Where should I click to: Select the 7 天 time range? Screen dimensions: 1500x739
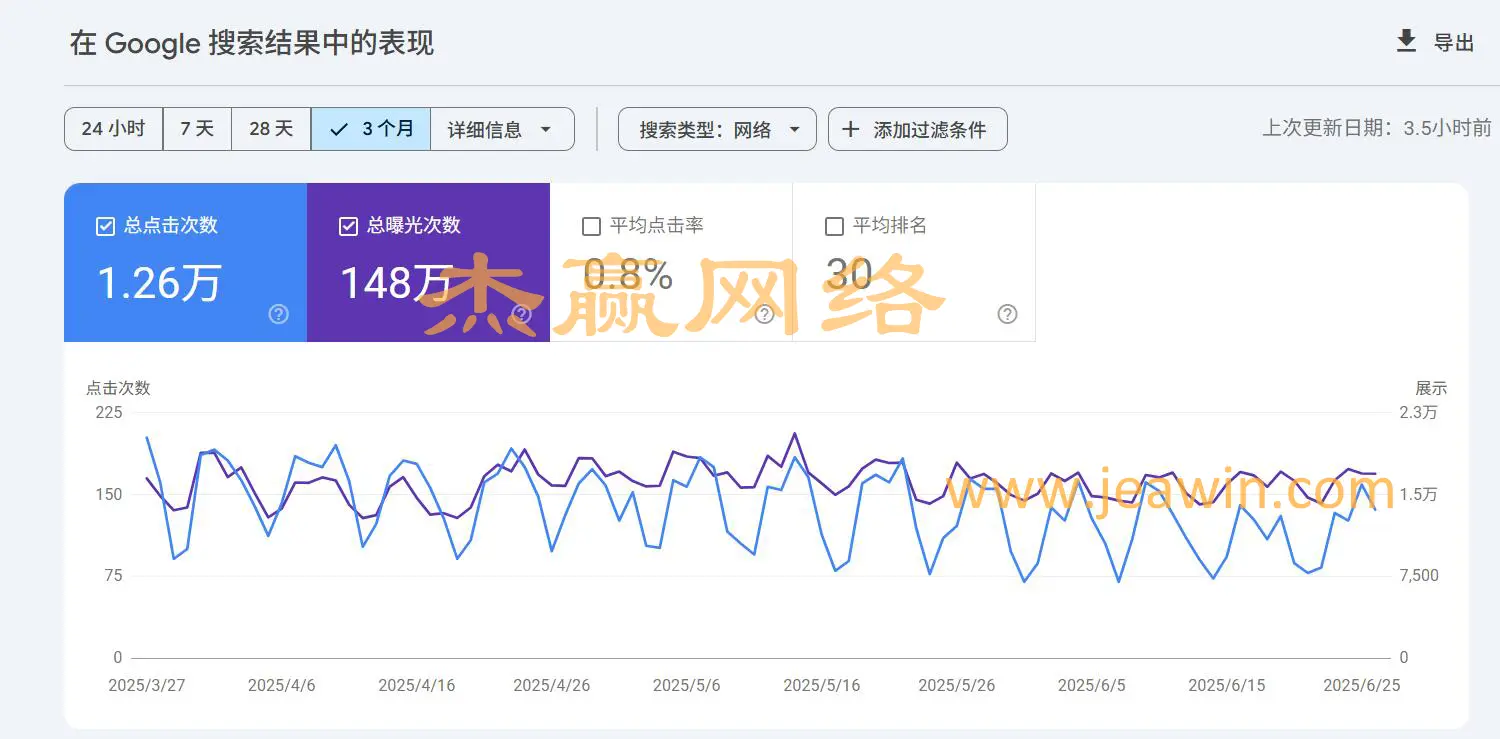(197, 129)
